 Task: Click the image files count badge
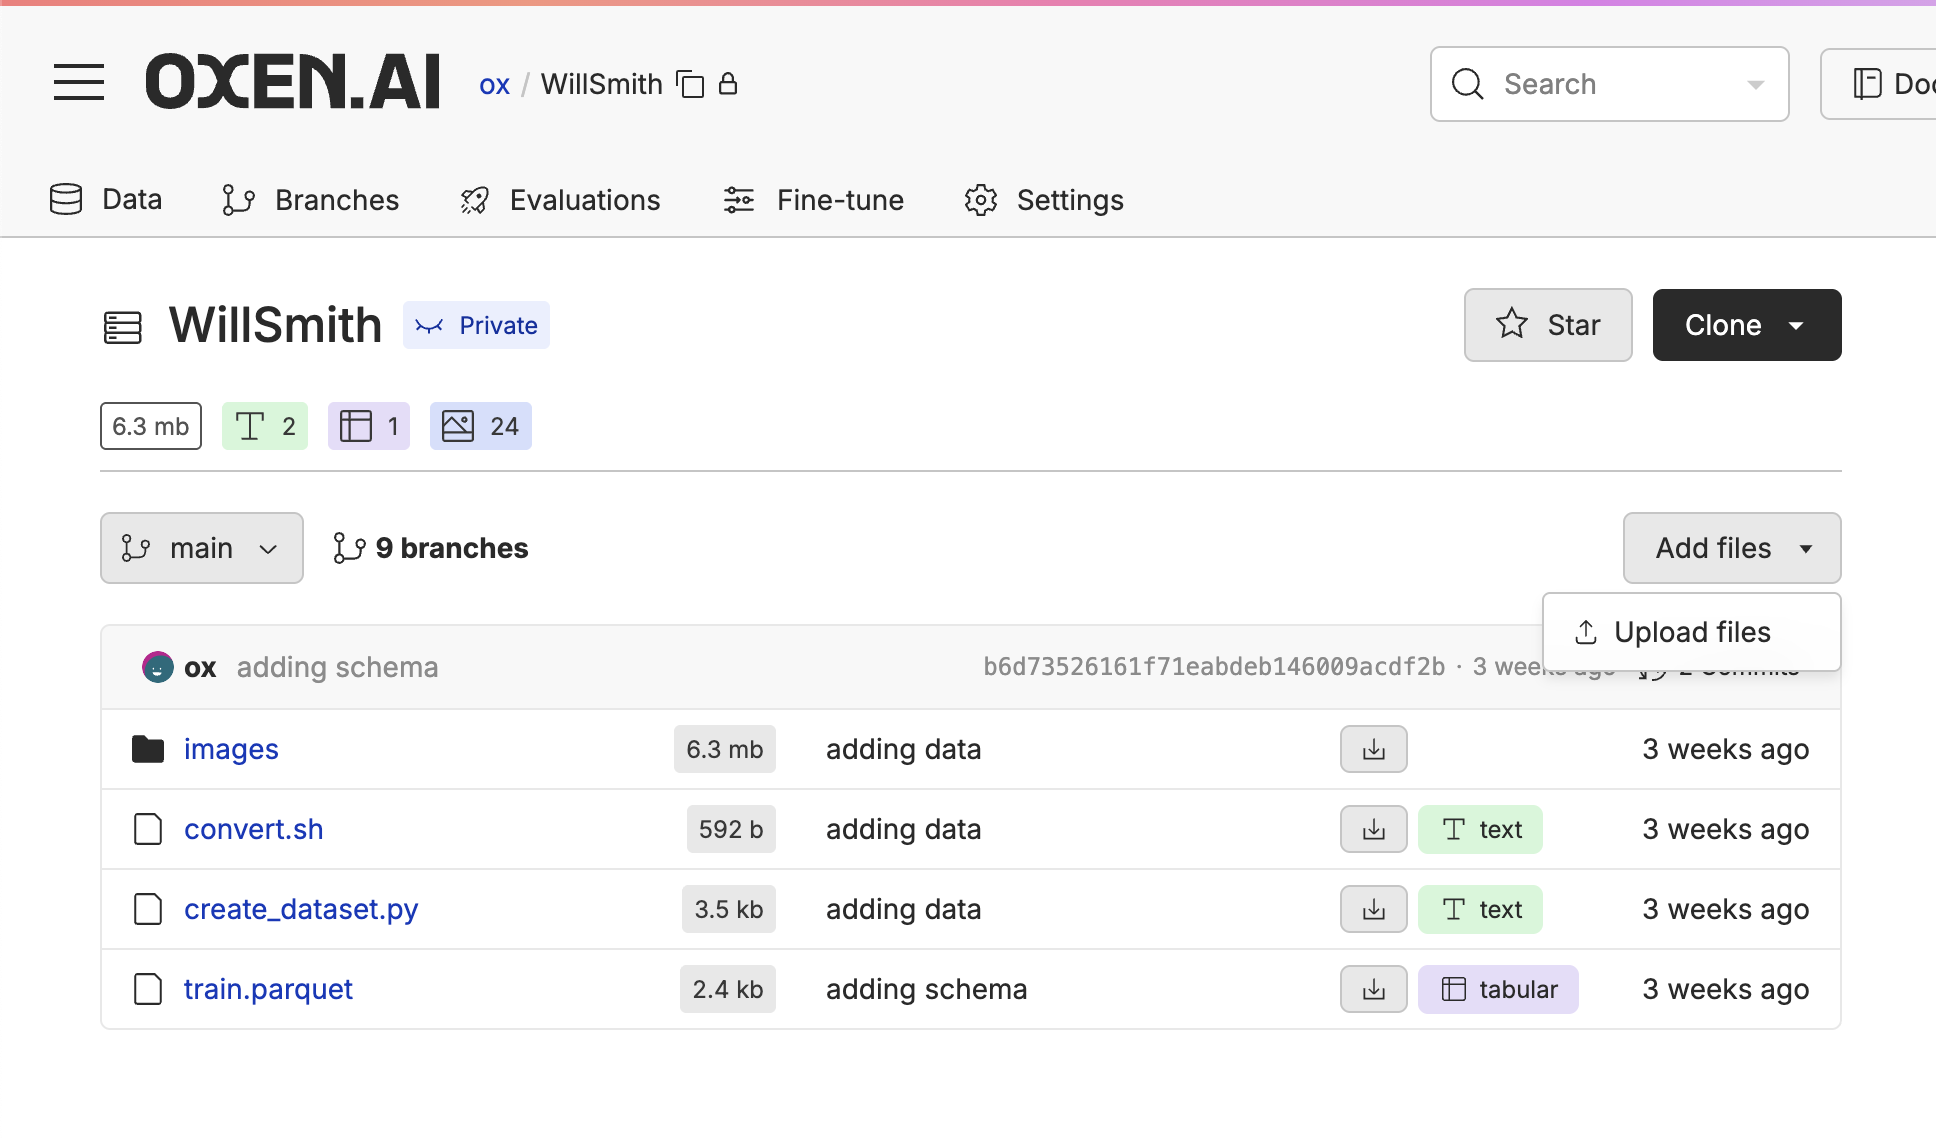click(480, 426)
